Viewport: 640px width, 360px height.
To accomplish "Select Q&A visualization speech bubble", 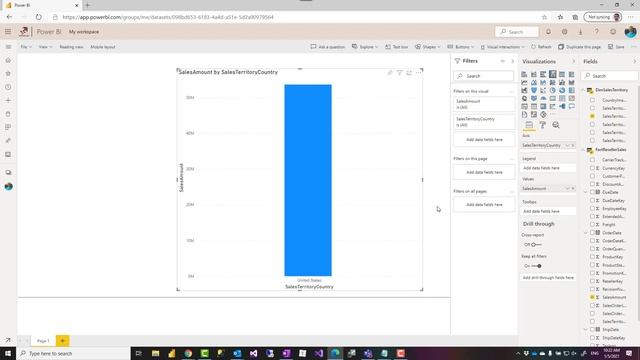I will (x=571, y=106).
